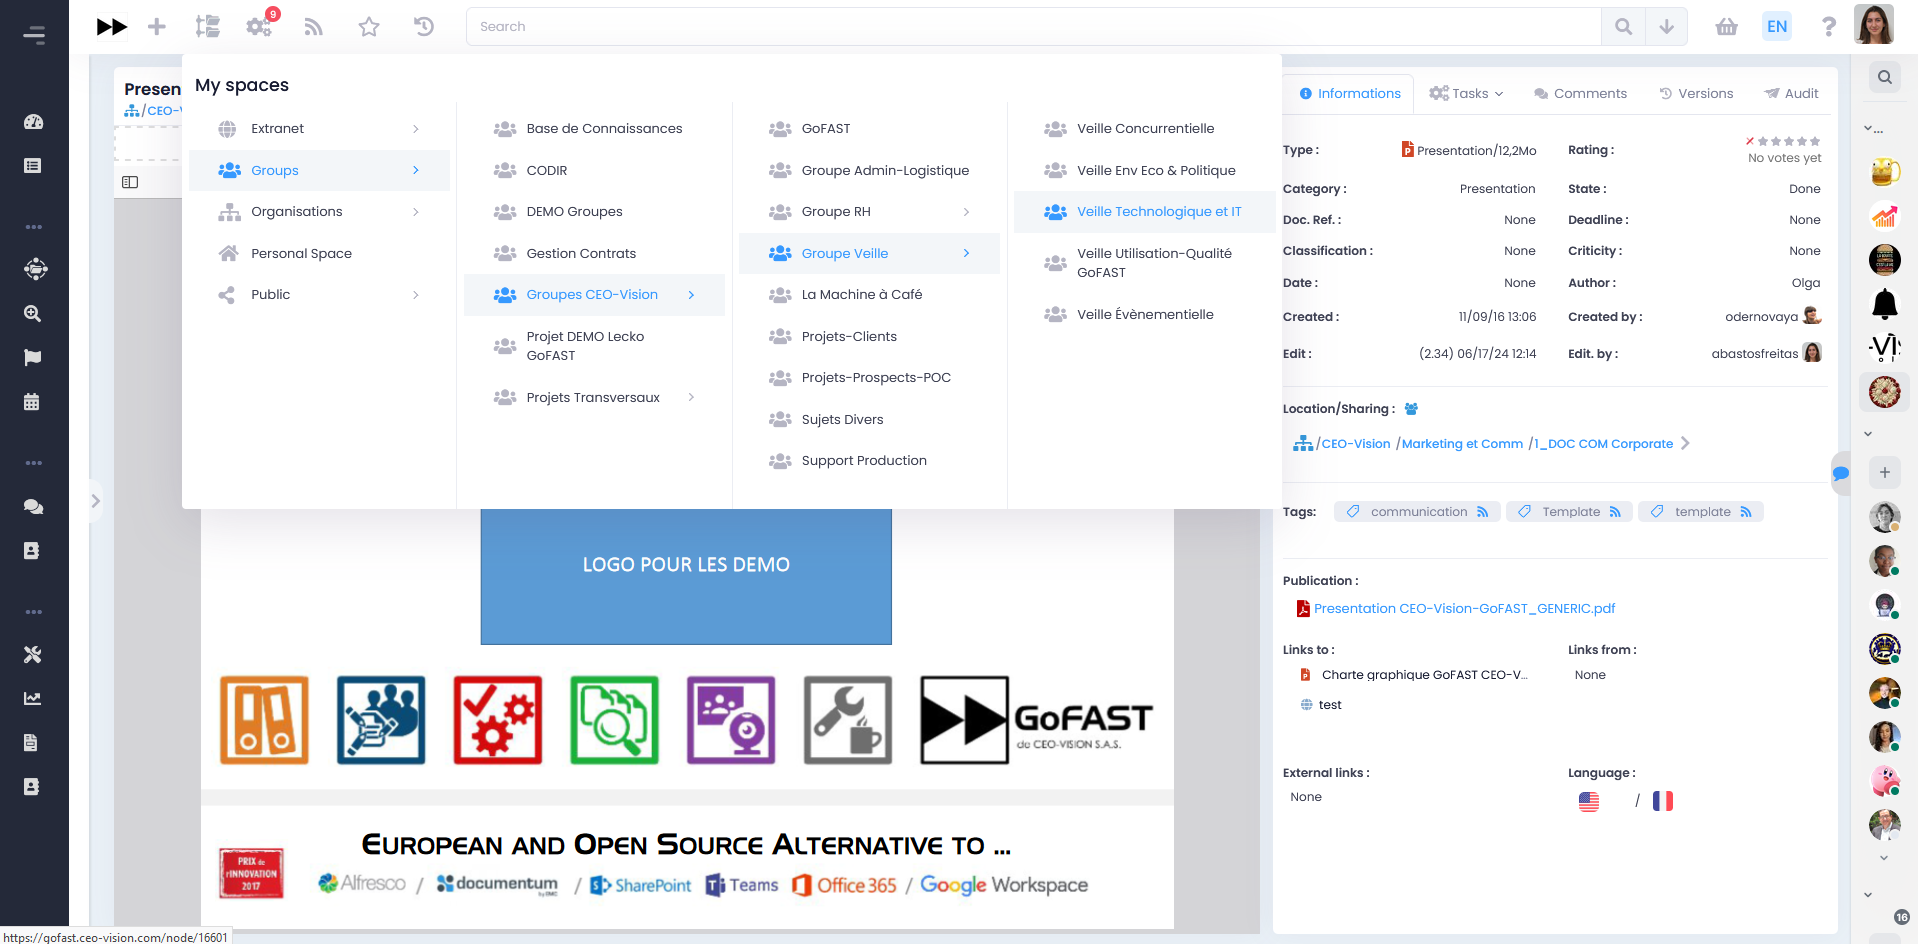Open workflow tasks via gears icon with badge 9
The height and width of the screenshot is (944, 1918).
pos(259,26)
